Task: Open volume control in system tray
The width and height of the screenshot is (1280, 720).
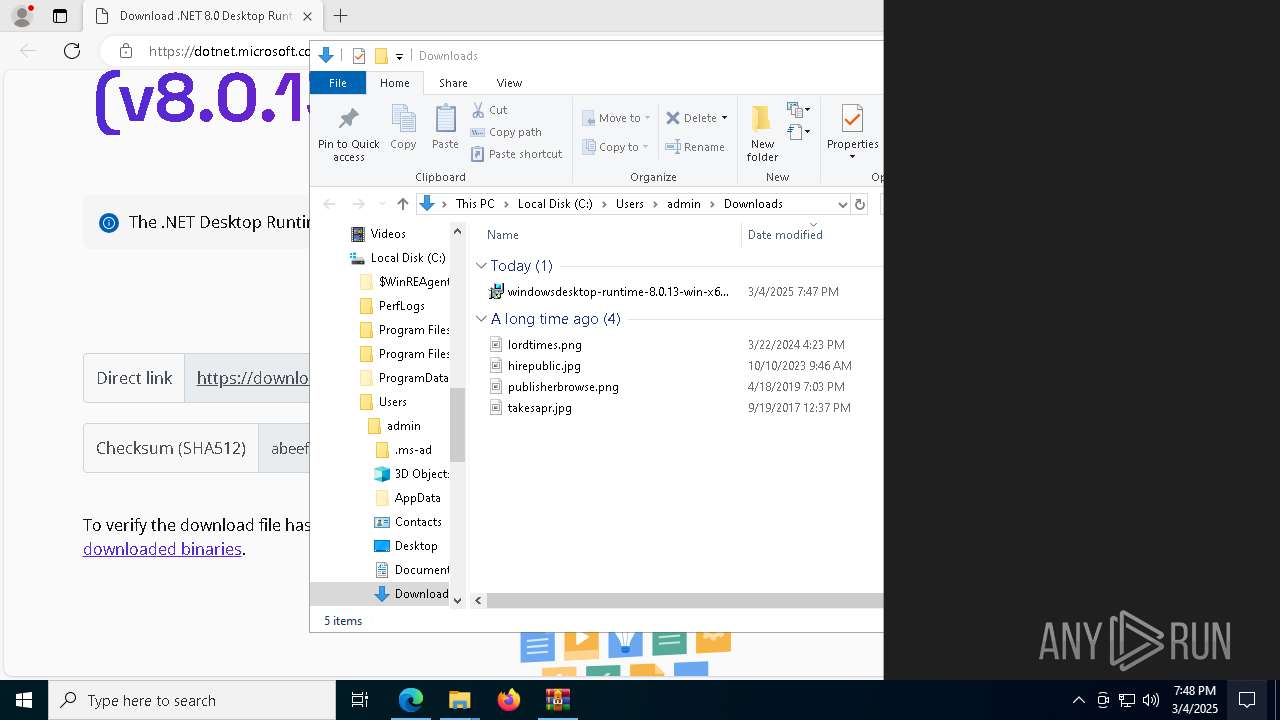Action: pyautogui.click(x=1150, y=700)
